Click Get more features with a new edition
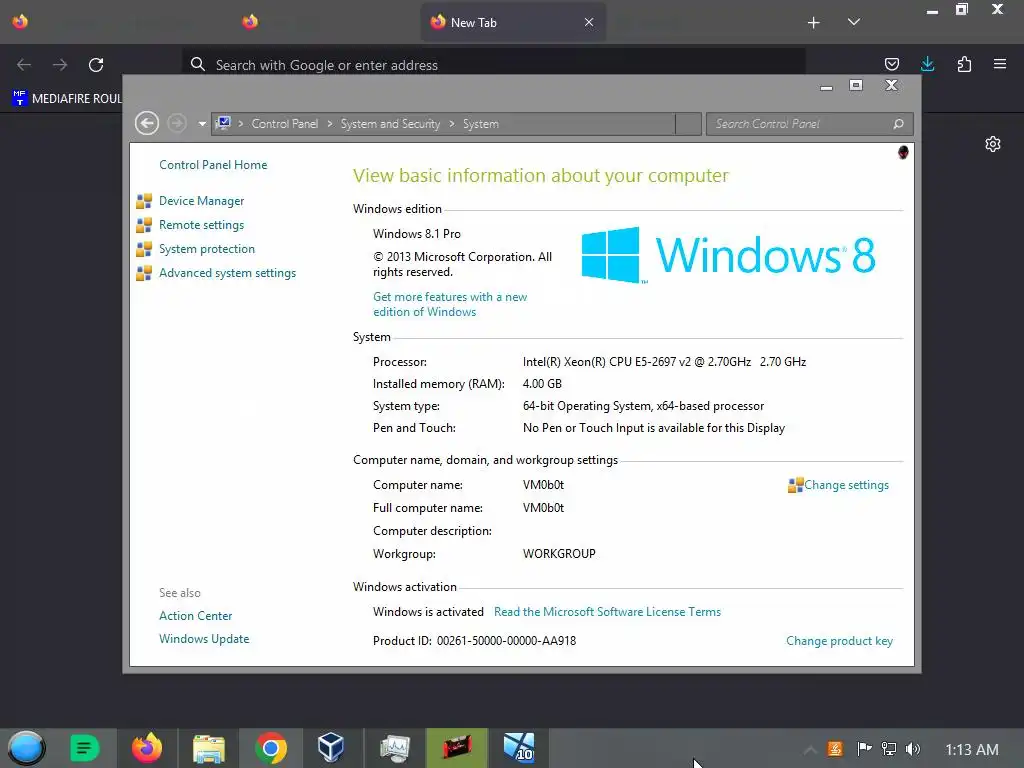Viewport: 1024px width, 768px height. pos(449,304)
